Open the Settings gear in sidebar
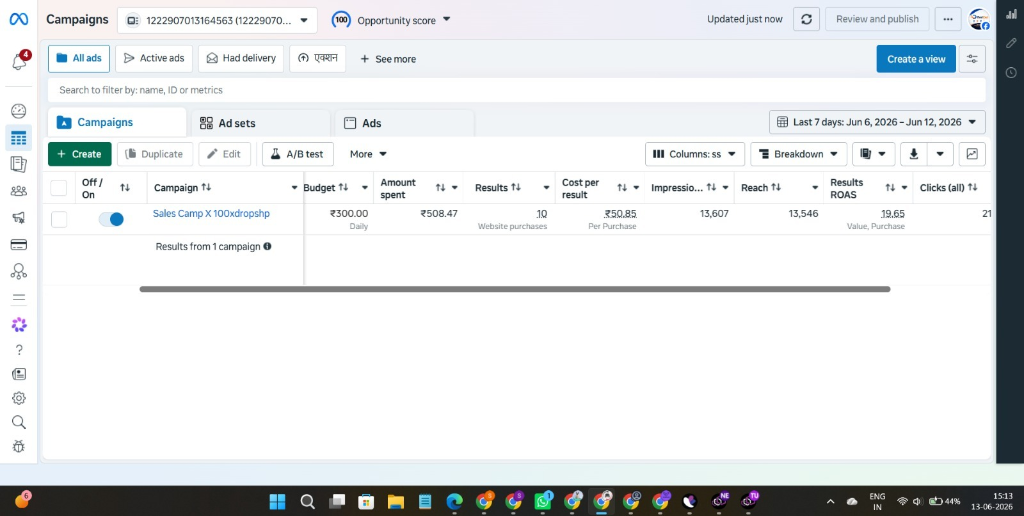This screenshot has height=516, width=1024. [19, 398]
